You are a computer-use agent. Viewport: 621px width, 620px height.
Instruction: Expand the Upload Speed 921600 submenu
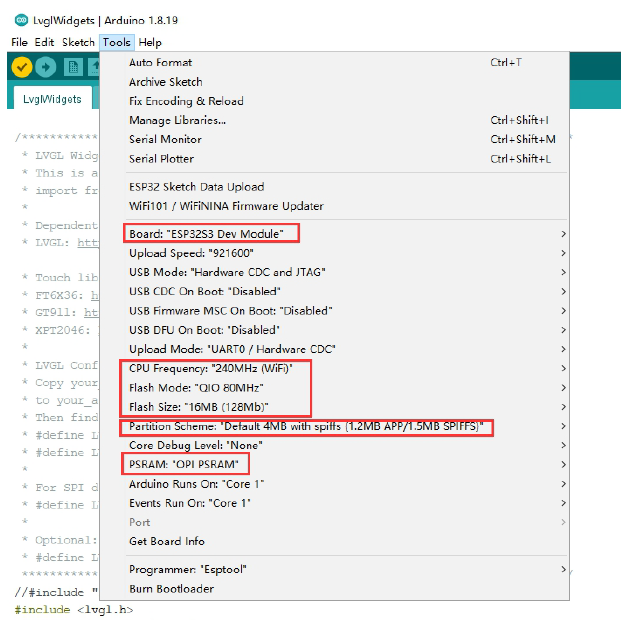coord(334,253)
